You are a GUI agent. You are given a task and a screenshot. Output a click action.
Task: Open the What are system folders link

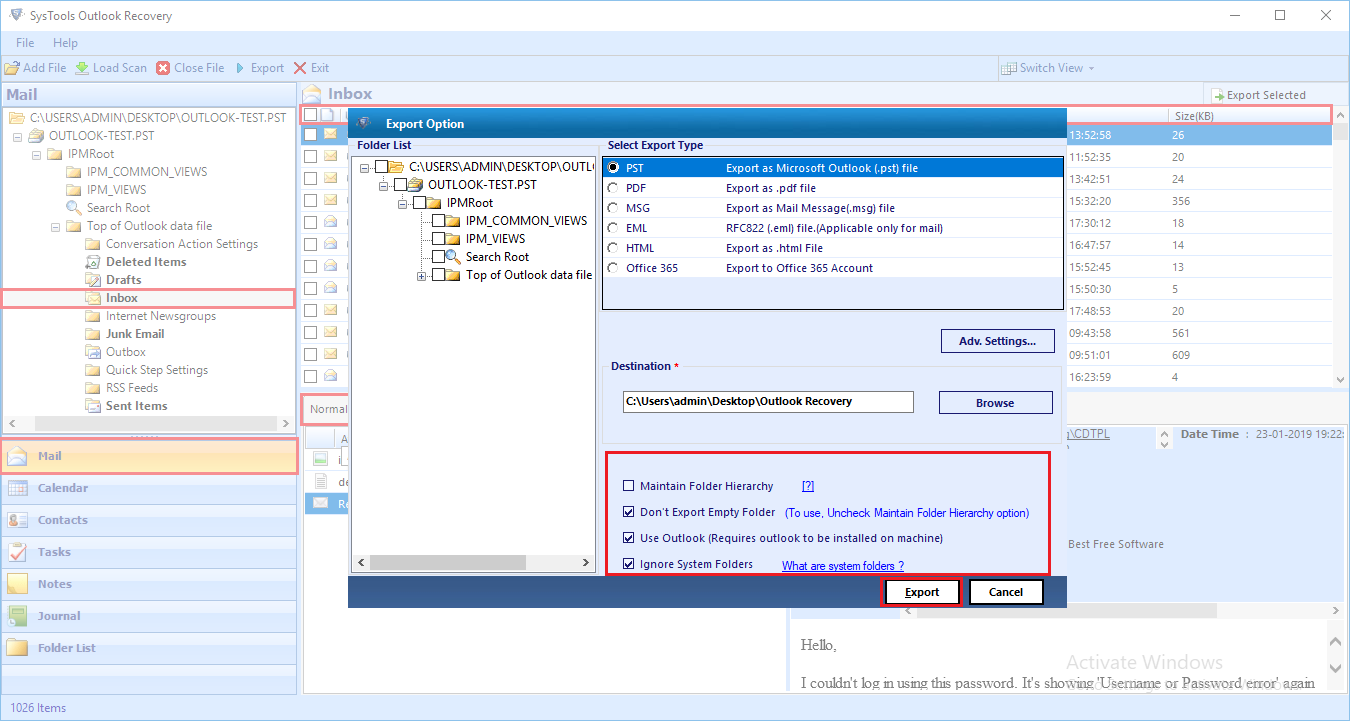(x=843, y=566)
